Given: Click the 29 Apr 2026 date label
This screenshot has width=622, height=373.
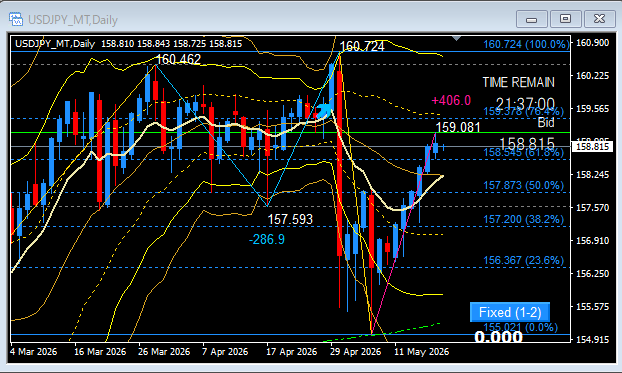Looking at the screenshot, I should [x=355, y=352].
